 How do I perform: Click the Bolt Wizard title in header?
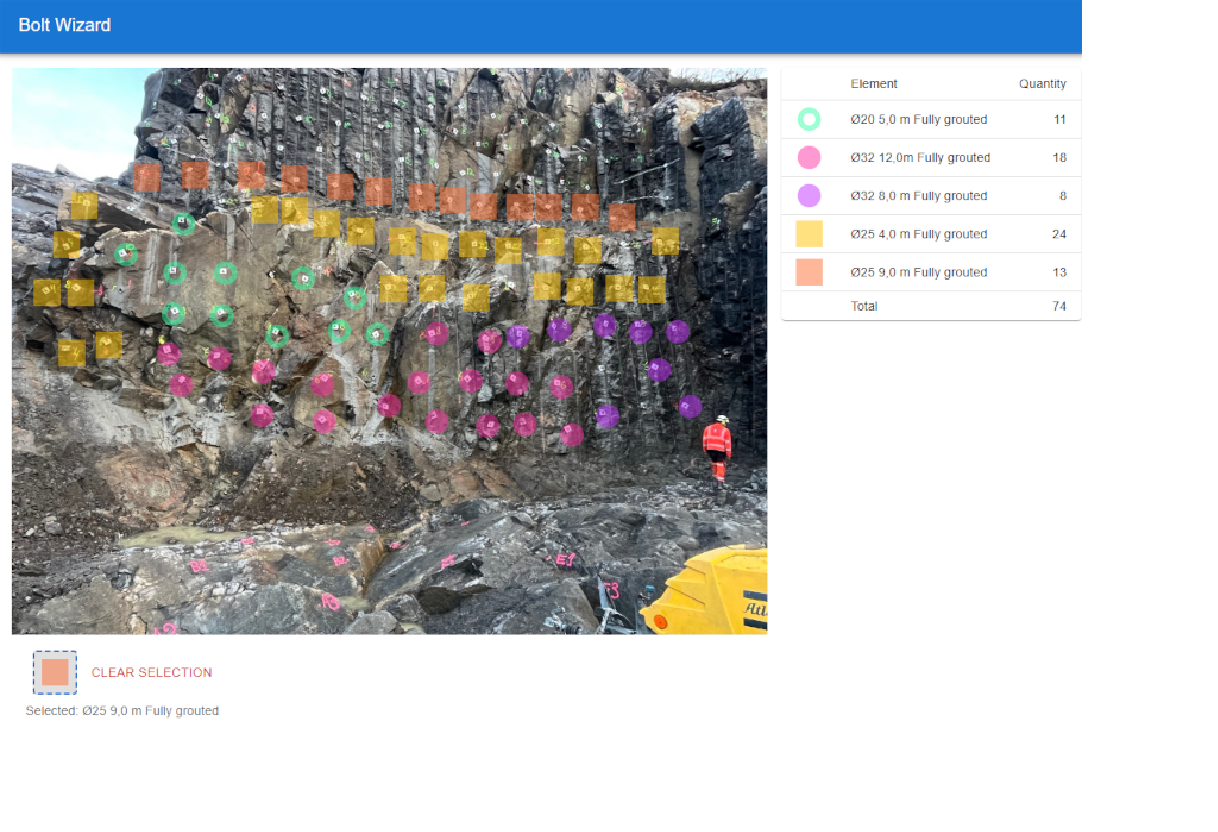(x=65, y=25)
